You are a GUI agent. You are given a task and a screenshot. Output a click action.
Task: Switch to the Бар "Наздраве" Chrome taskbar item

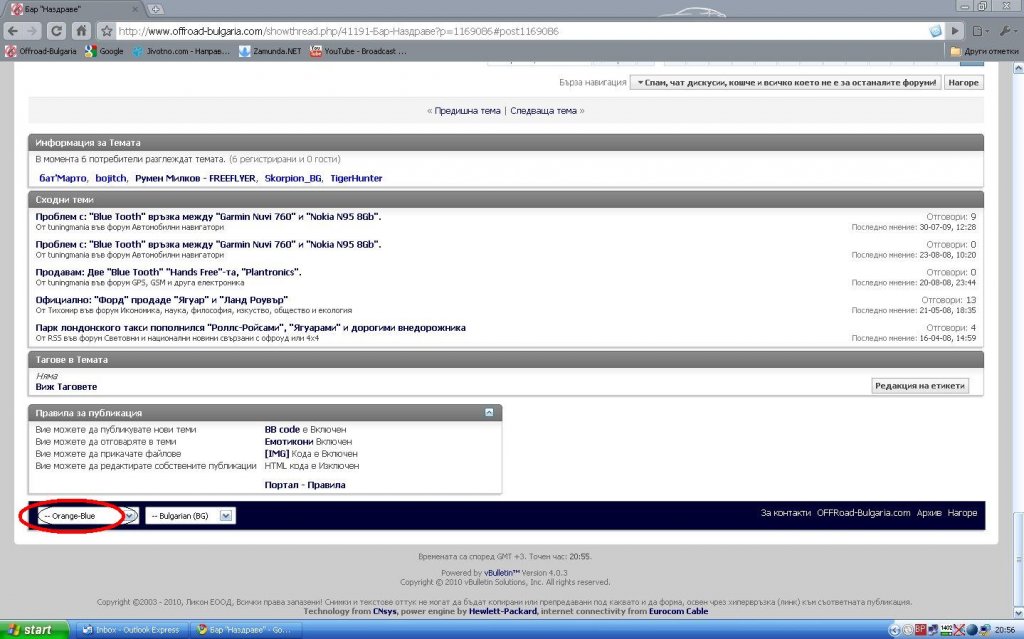[245, 630]
